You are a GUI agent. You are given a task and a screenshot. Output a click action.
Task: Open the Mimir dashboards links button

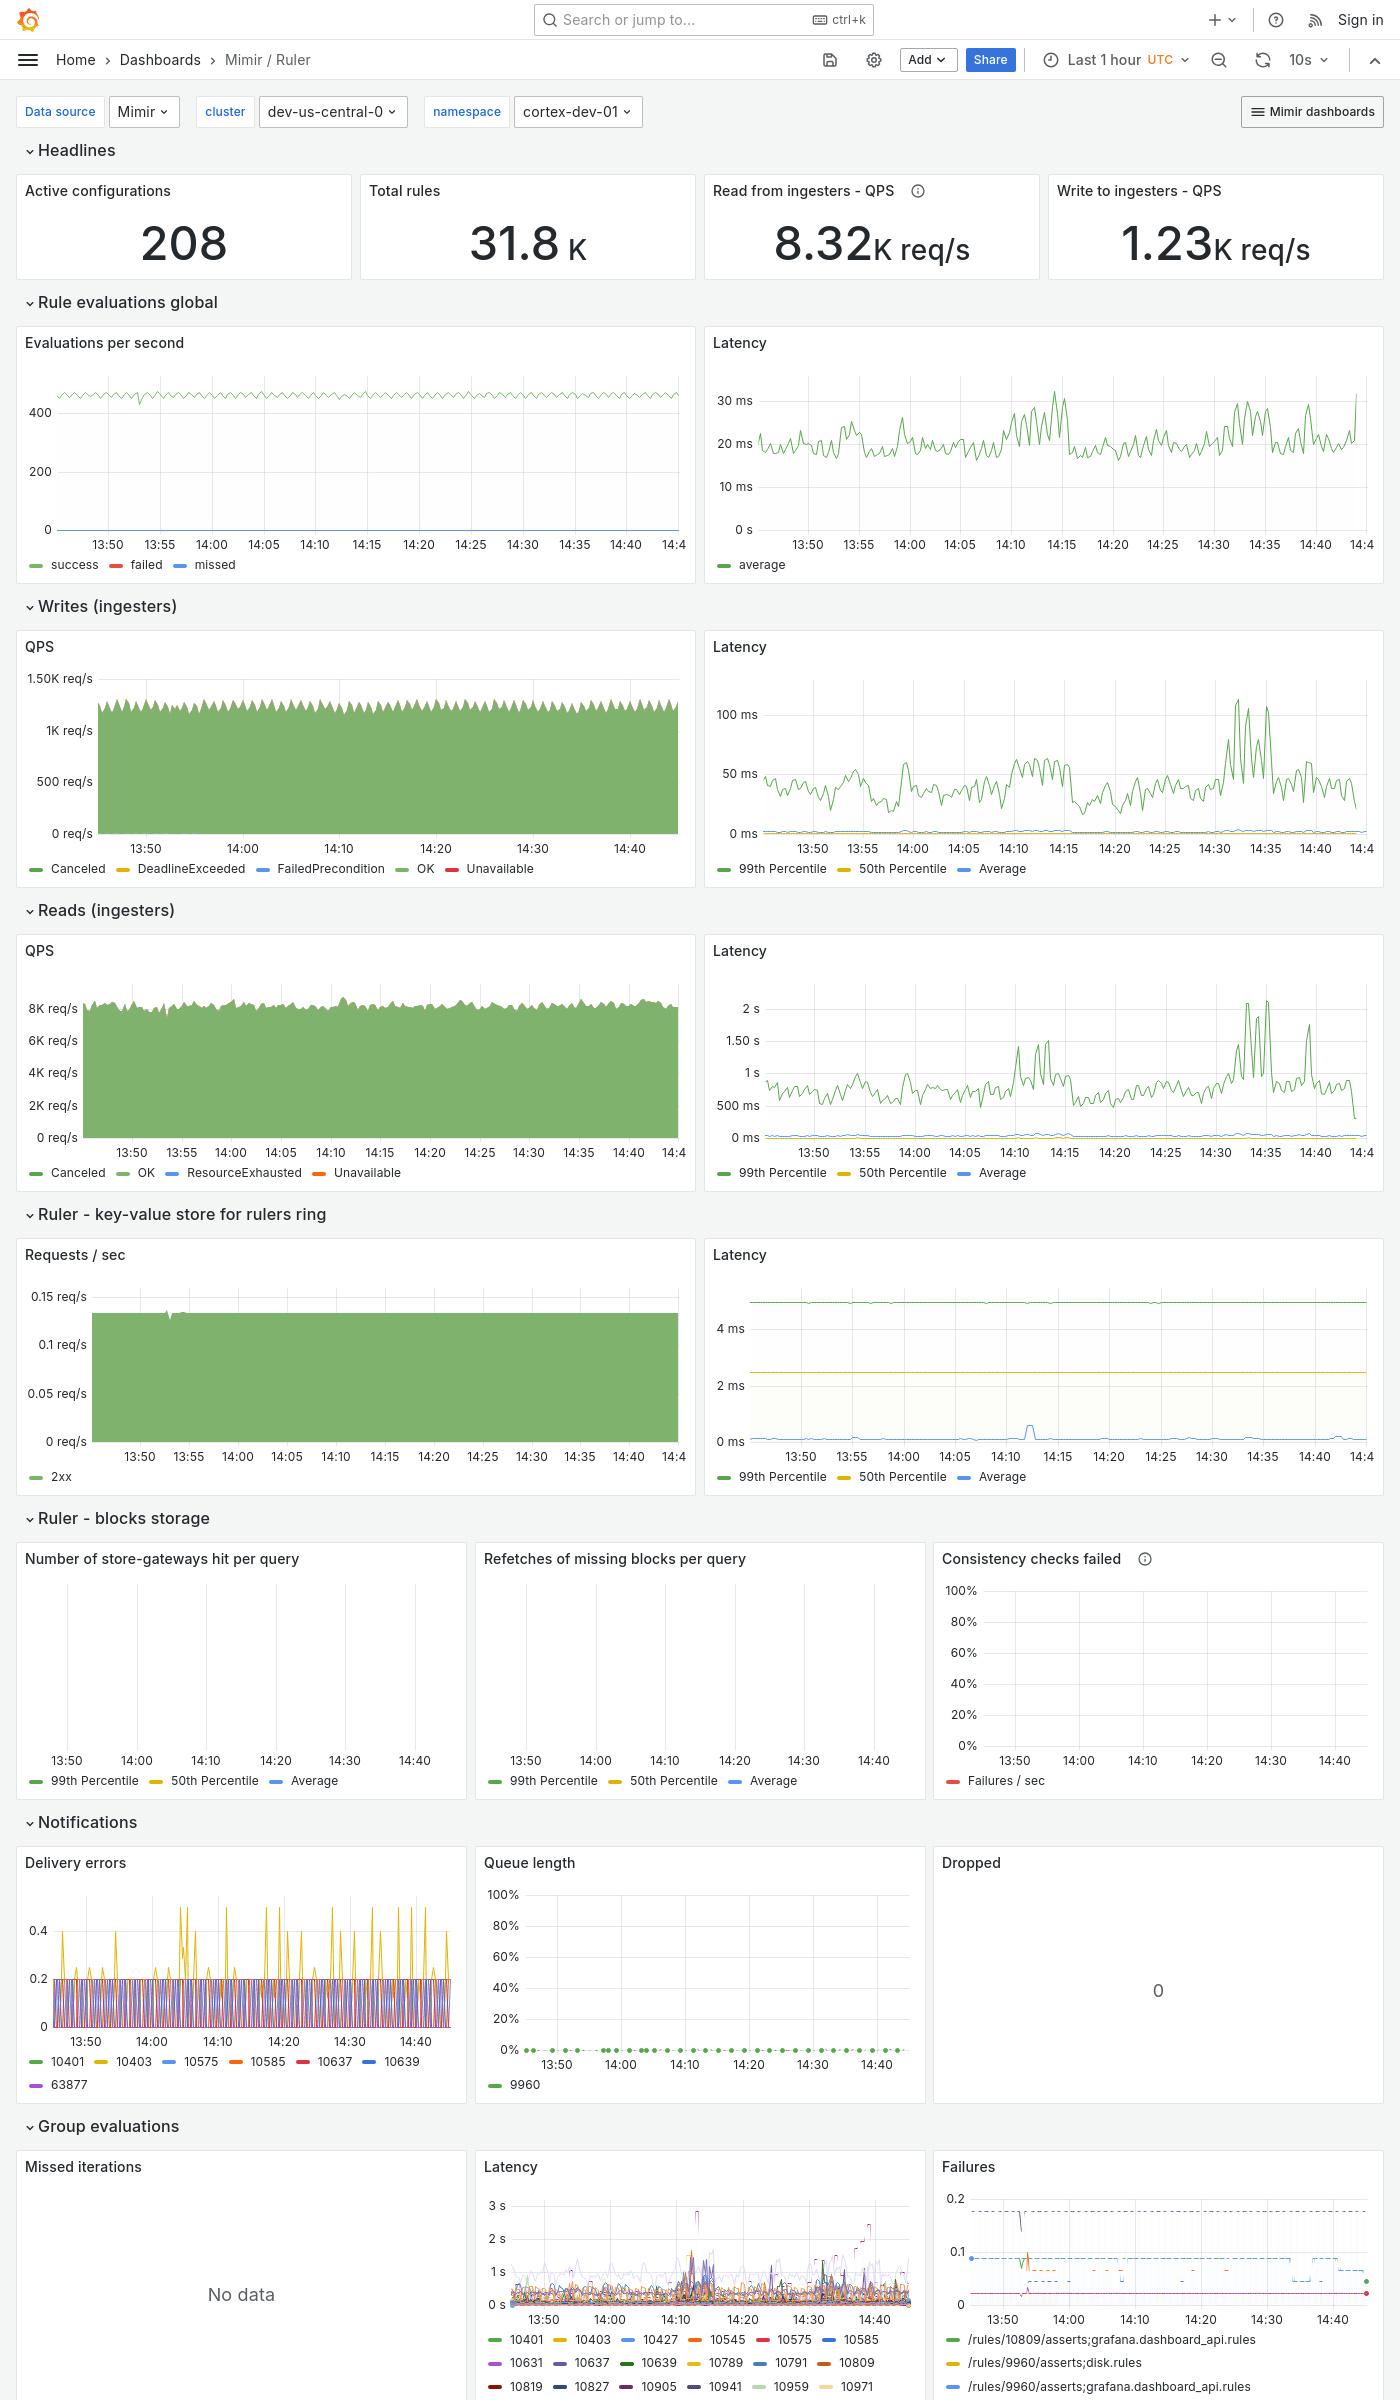pos(1313,112)
